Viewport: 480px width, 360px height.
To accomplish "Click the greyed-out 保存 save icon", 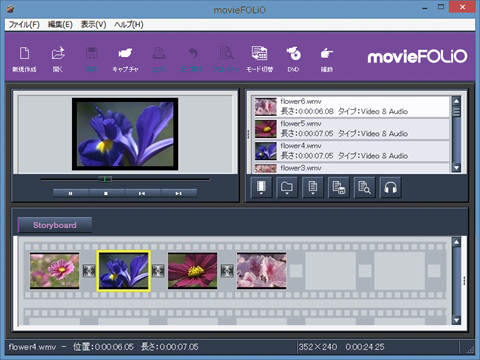I will (91, 59).
